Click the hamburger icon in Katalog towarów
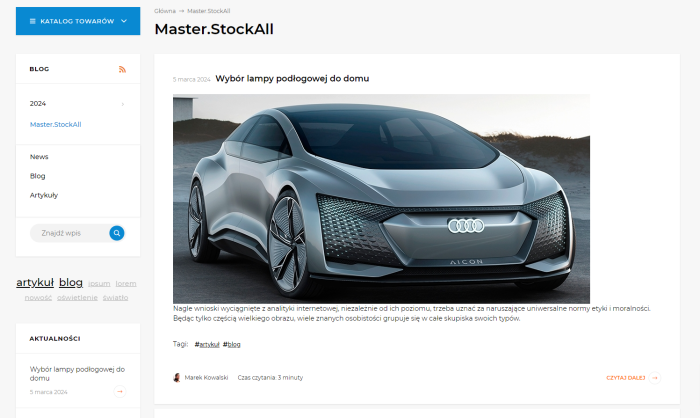 click(x=33, y=21)
